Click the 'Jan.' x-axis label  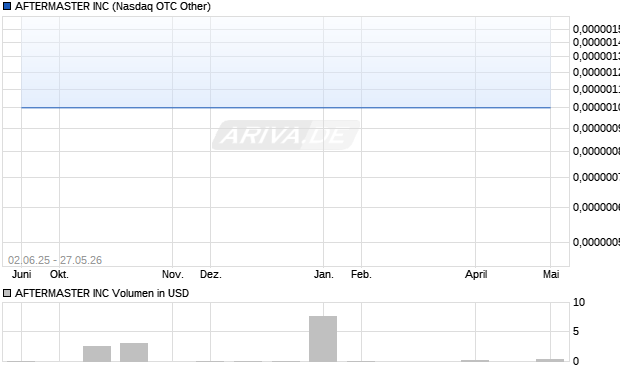click(323, 274)
